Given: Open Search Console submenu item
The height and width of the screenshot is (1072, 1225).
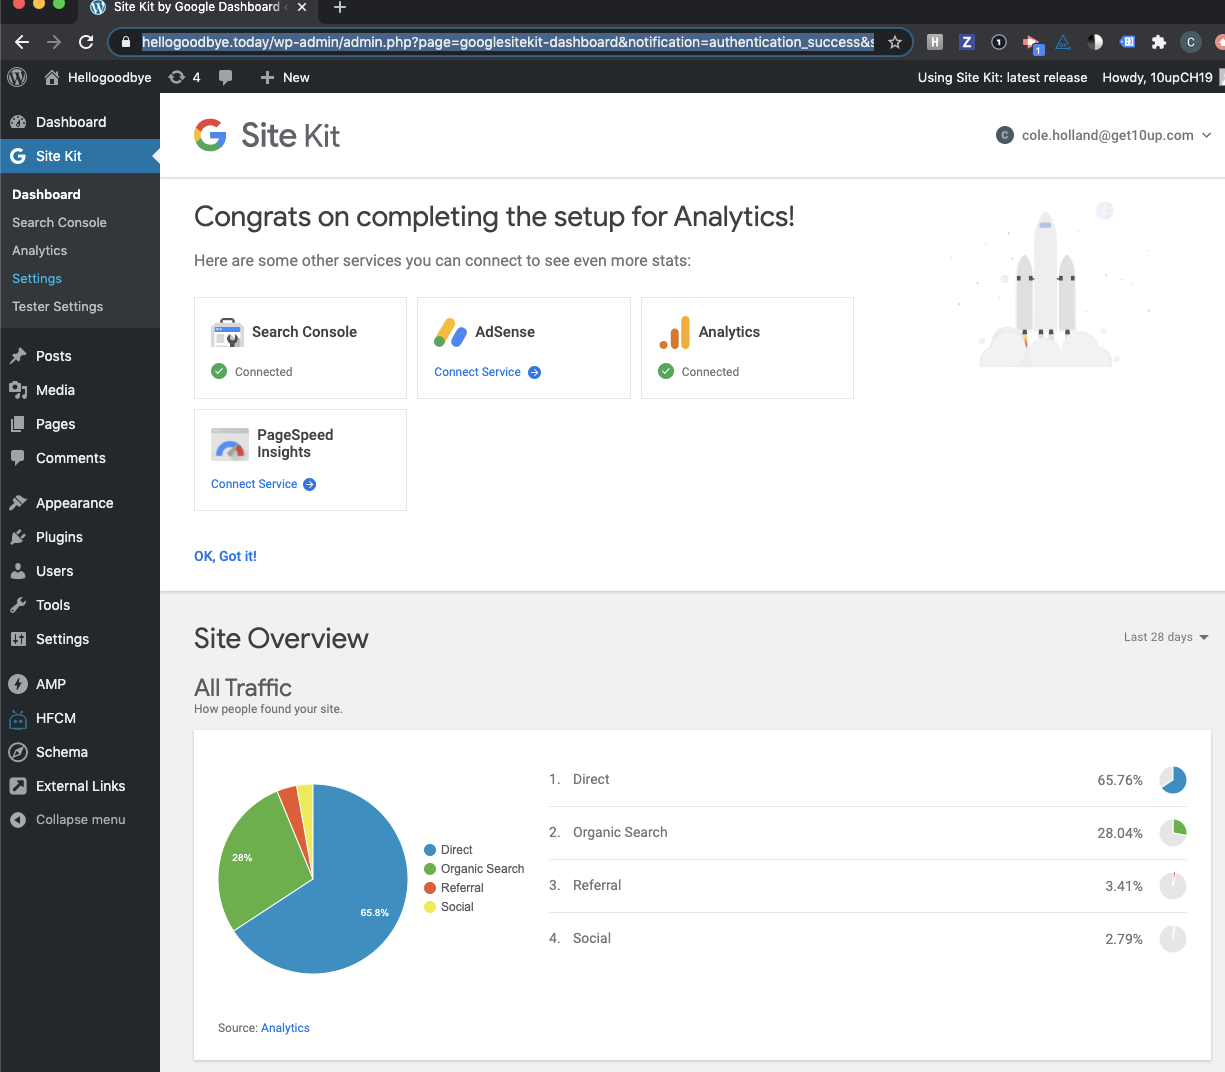Looking at the screenshot, I should pyautogui.click(x=59, y=222).
